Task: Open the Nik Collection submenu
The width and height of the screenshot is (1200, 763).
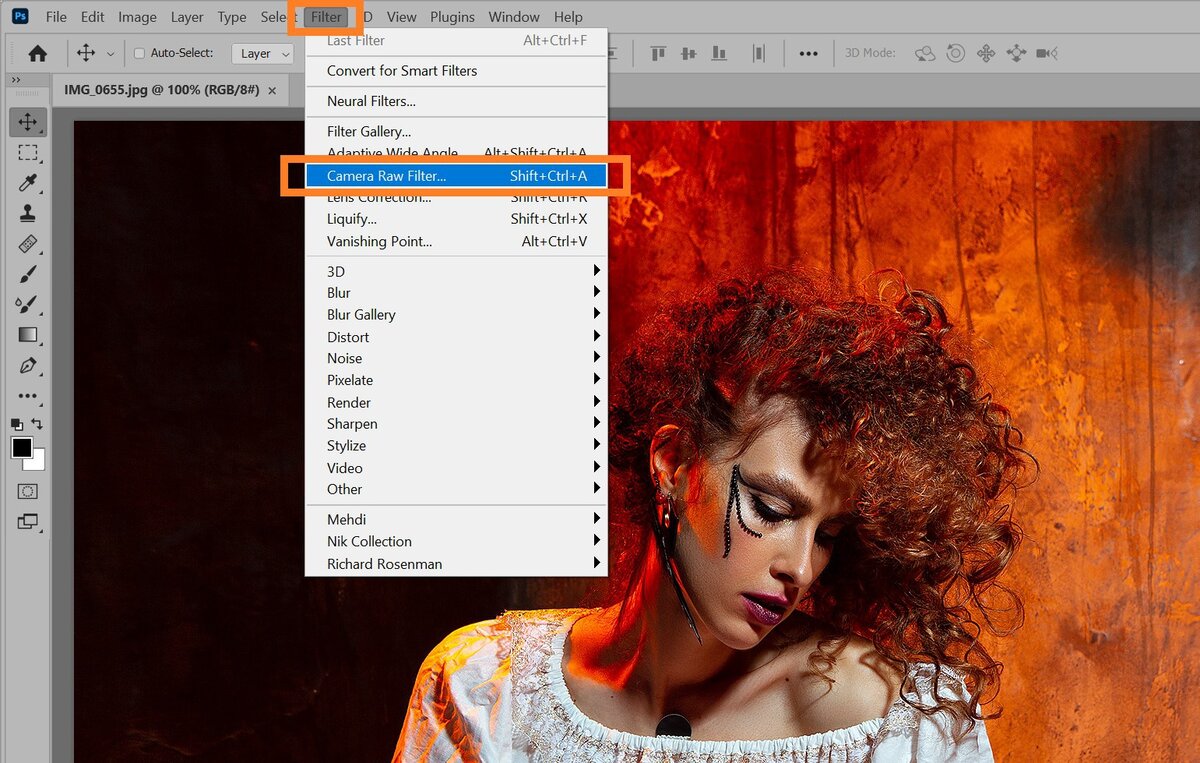Action: tap(456, 541)
